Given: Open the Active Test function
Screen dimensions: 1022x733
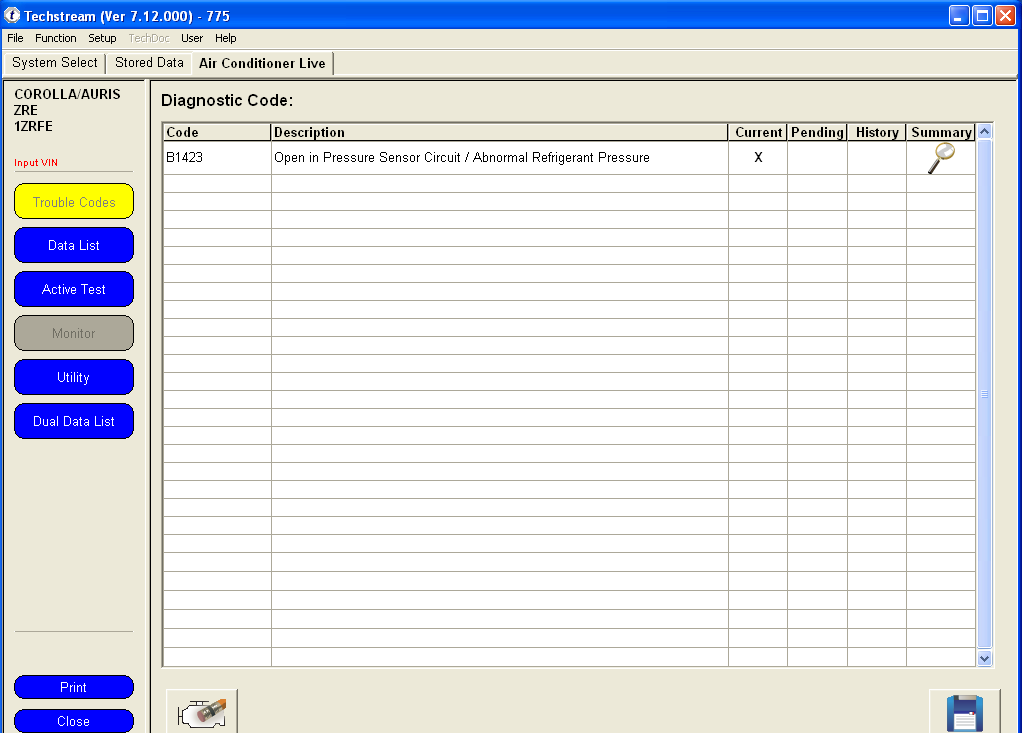Looking at the screenshot, I should point(74,289).
